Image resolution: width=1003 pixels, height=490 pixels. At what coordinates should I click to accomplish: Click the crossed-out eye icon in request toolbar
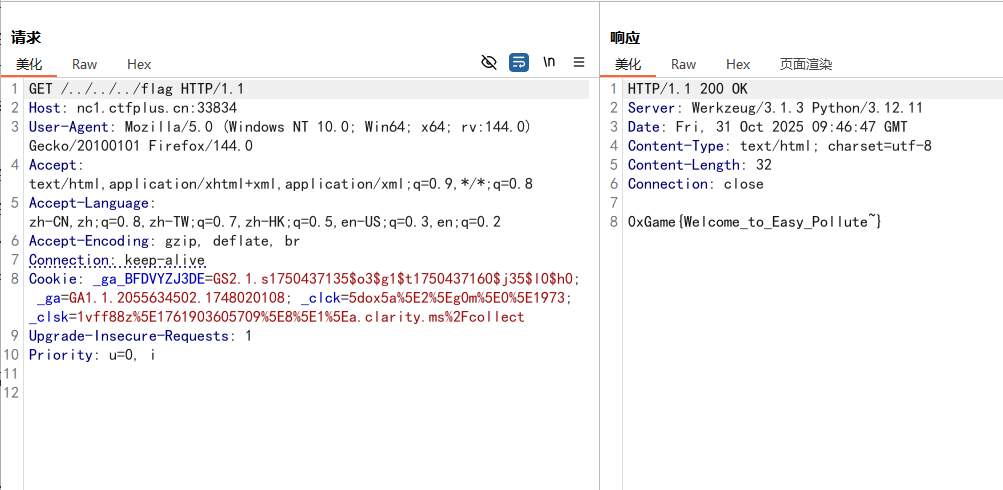coord(489,62)
